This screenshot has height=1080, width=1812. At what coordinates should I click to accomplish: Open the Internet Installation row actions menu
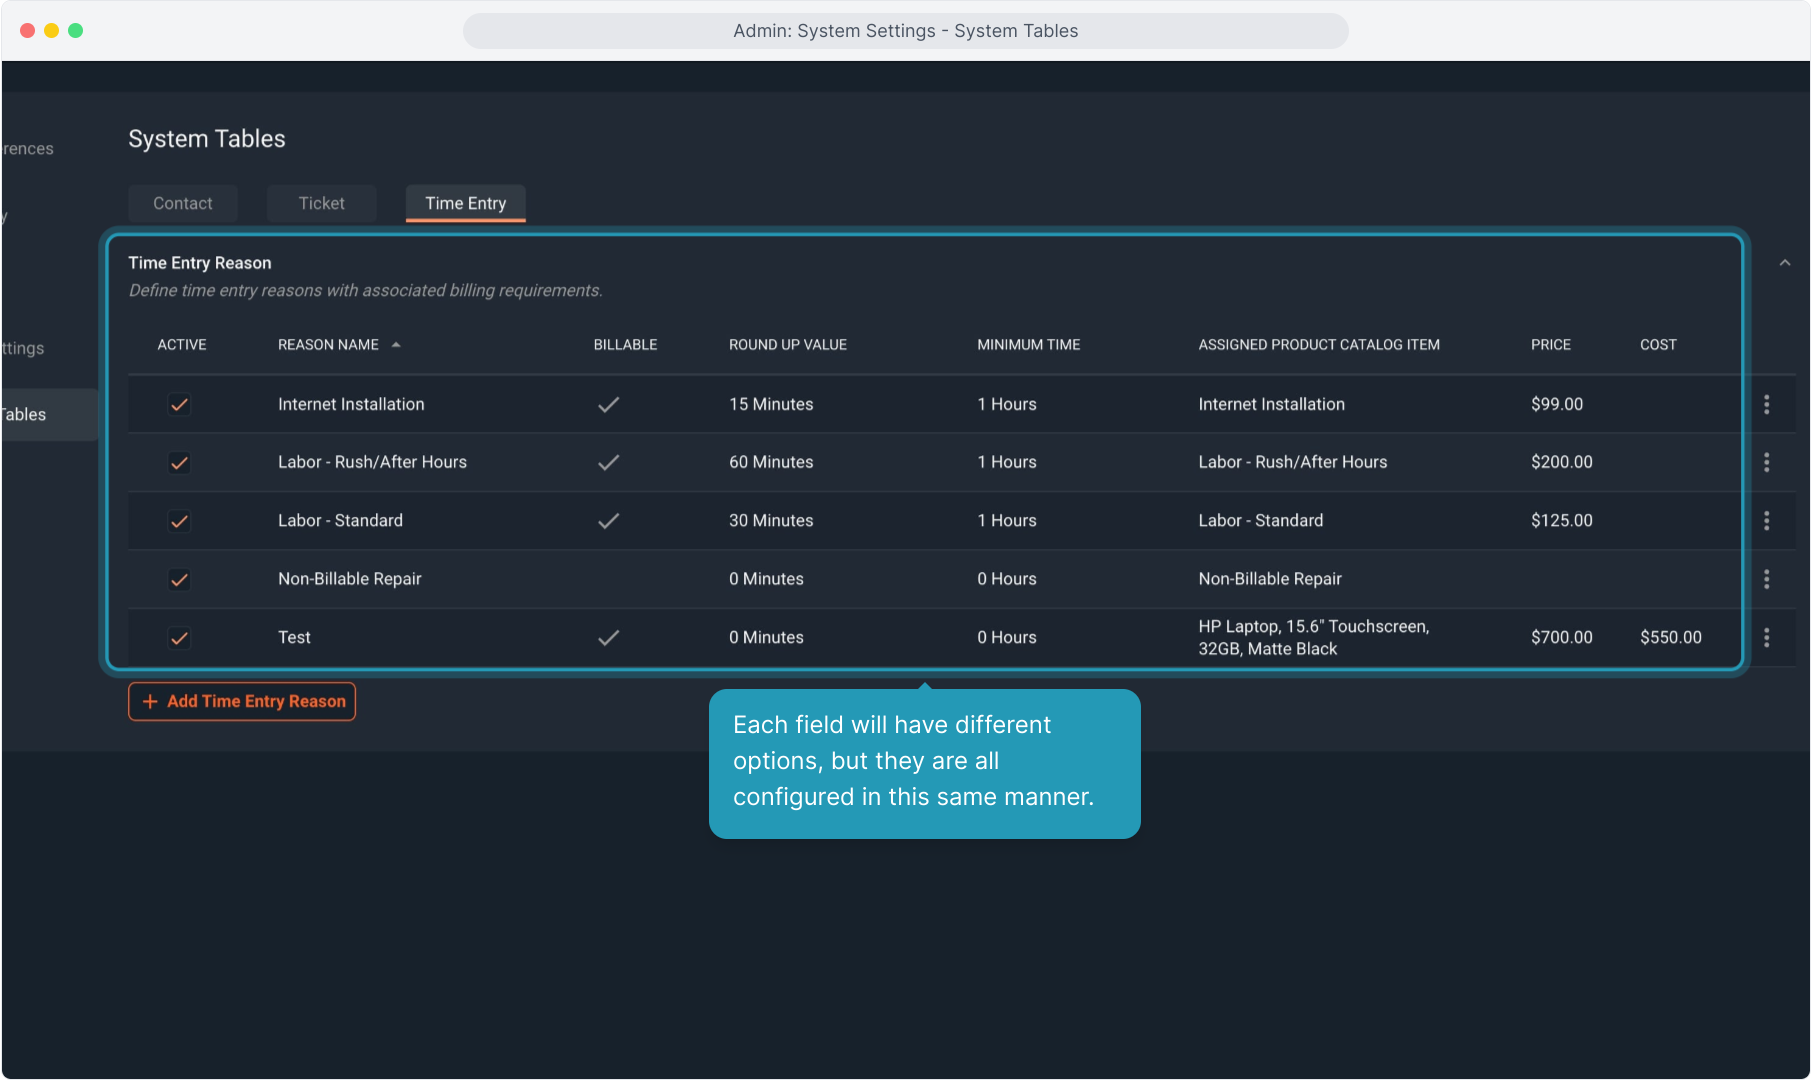1766,404
